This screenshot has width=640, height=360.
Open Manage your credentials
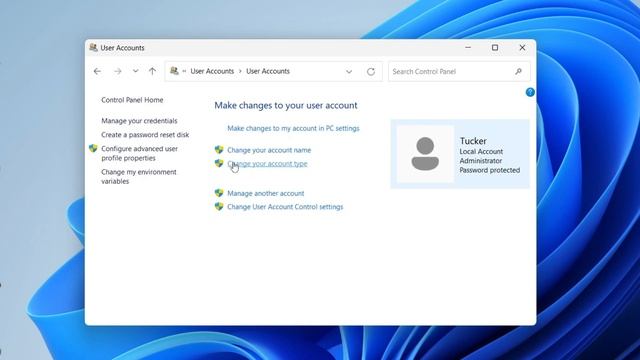(139, 121)
